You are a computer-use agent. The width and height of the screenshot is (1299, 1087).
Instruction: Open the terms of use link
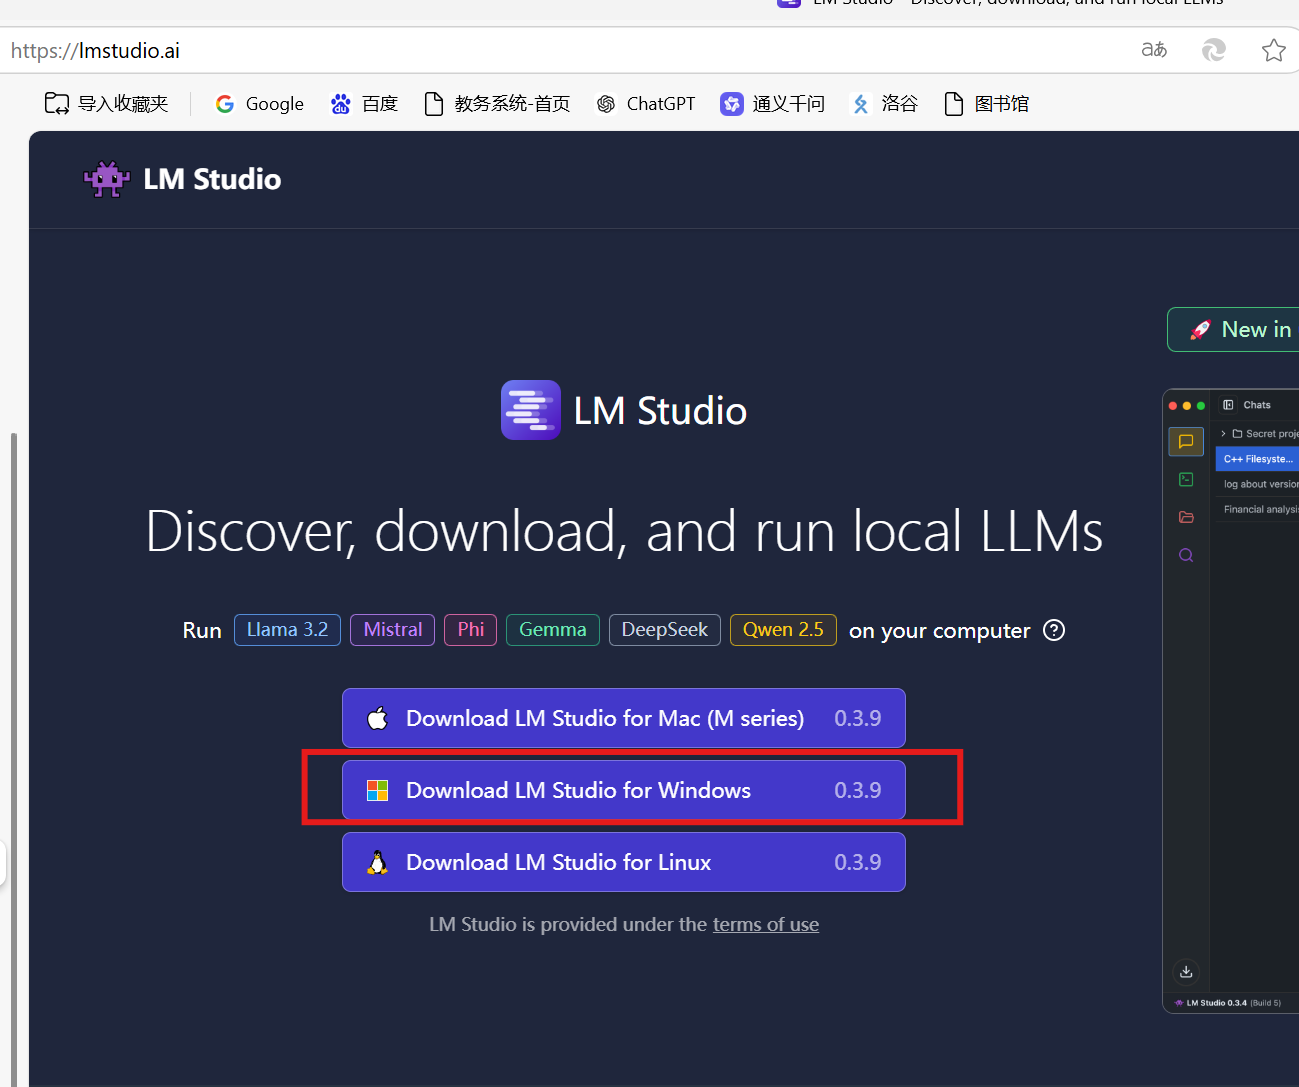(x=765, y=925)
